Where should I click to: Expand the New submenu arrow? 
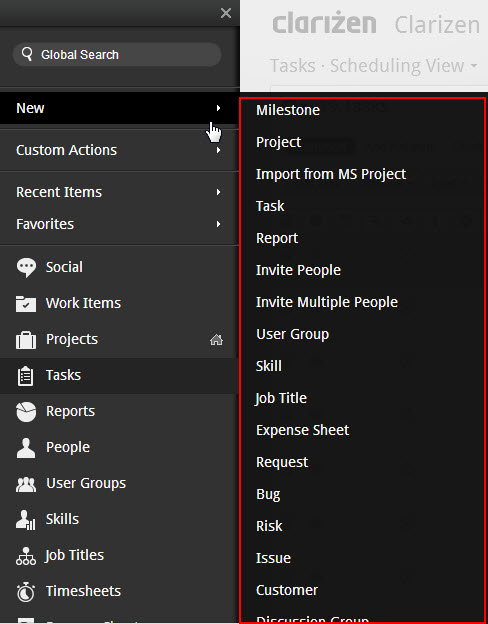click(218, 108)
